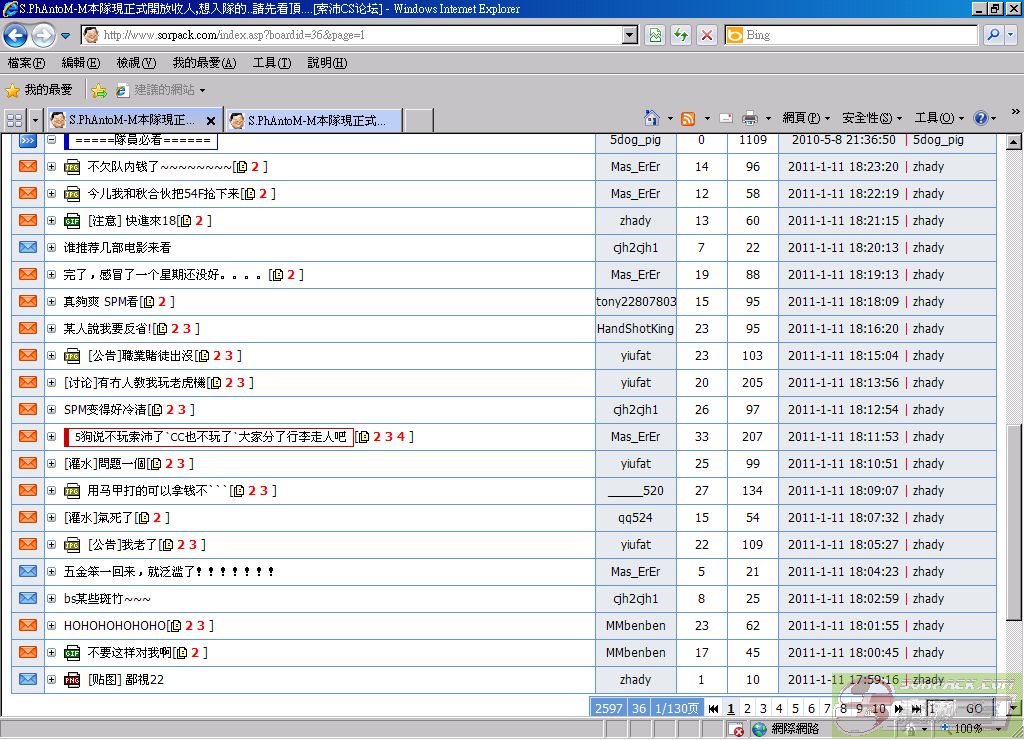Image resolution: width=1024 pixels, height=740 pixels.
Task: Open the Favorites star button
Action: (39, 90)
